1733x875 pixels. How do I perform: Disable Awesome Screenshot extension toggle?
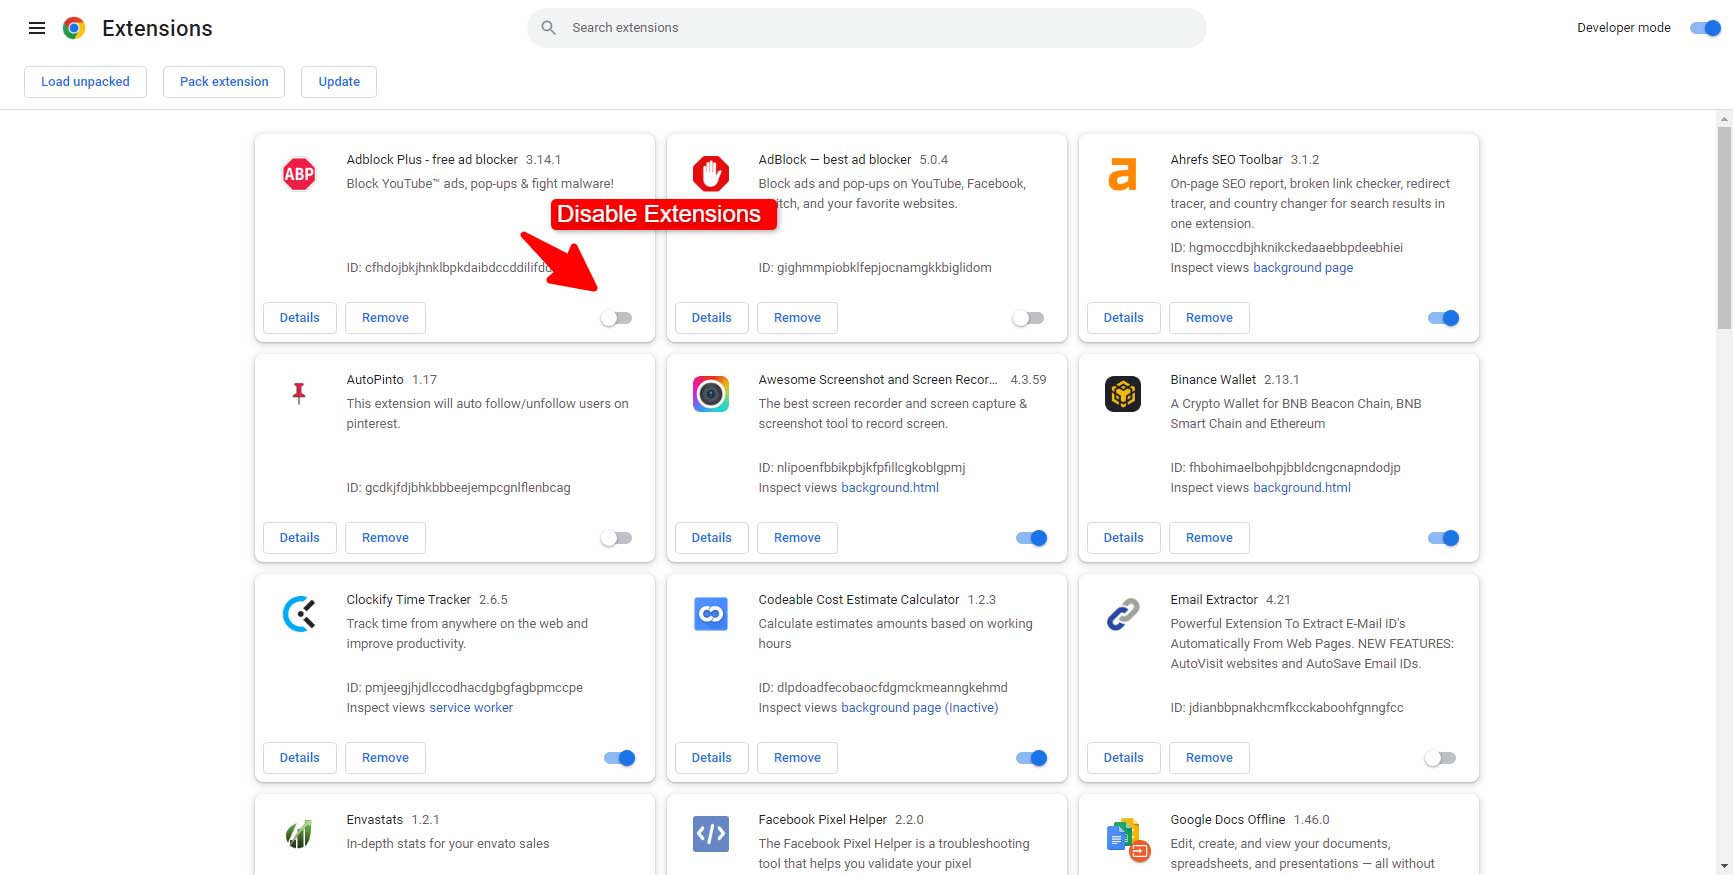click(1032, 538)
